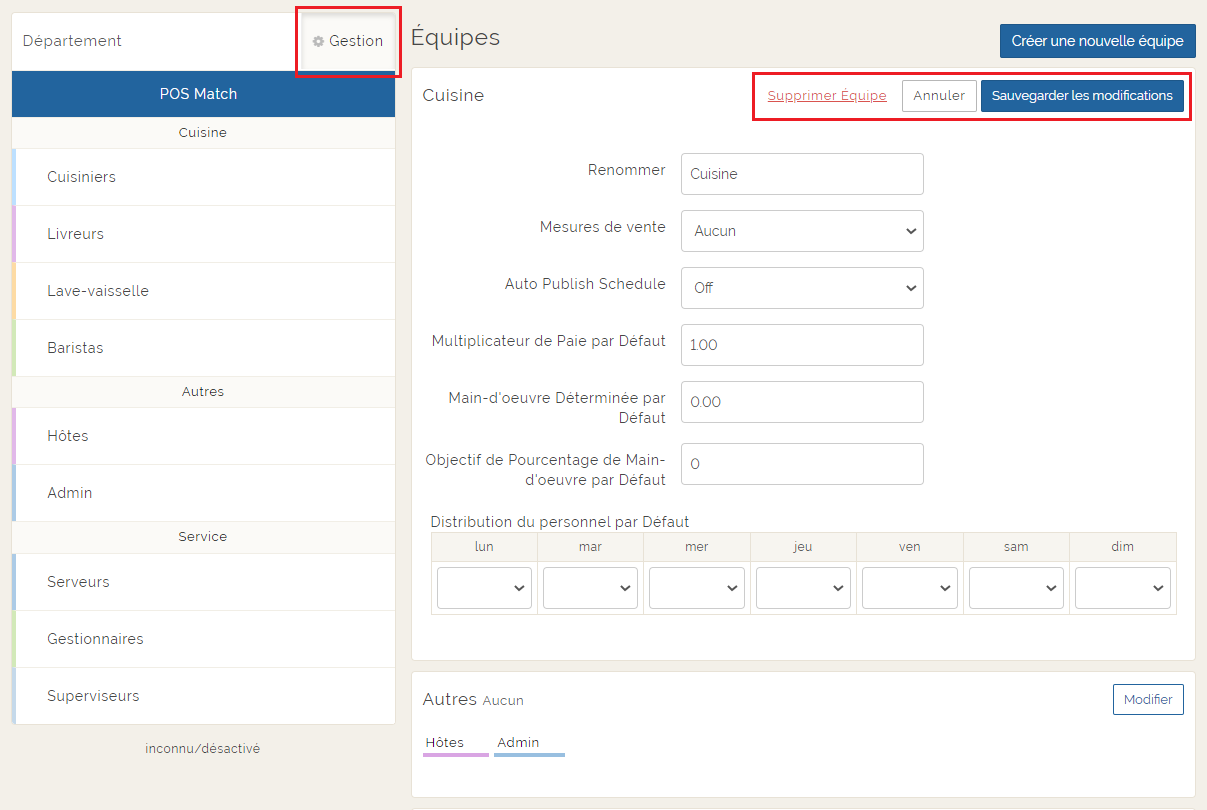Screen dimensions: 1207x810
Task: Click the Hôtes tag with purple underline
Action: tap(445, 743)
